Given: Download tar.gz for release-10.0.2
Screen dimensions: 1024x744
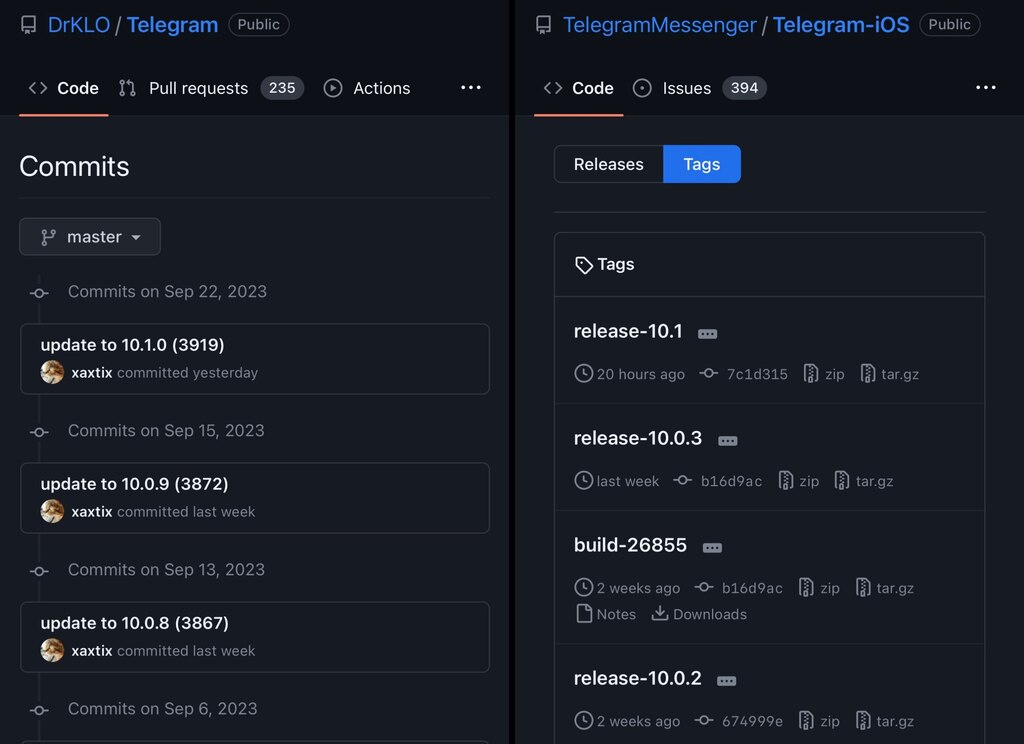Looking at the screenshot, I should click(884, 721).
